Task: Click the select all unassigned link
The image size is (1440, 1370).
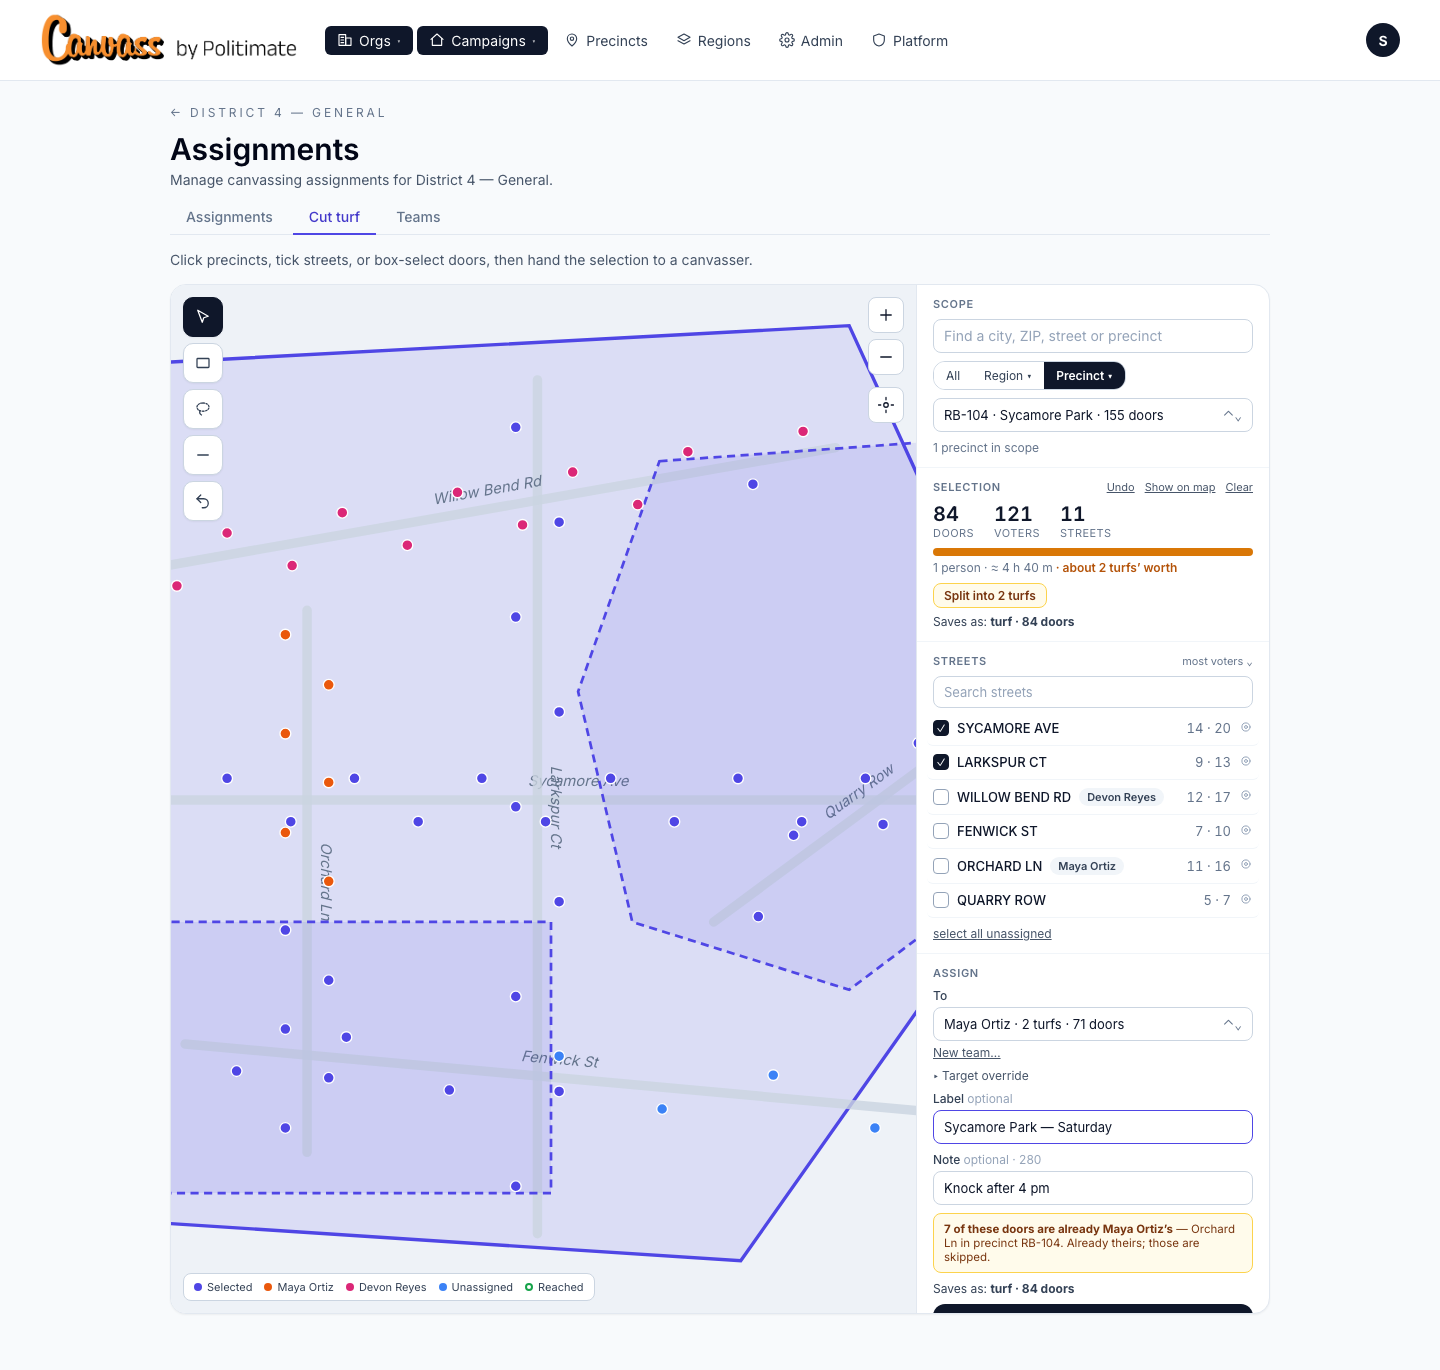Action: tap(992, 934)
